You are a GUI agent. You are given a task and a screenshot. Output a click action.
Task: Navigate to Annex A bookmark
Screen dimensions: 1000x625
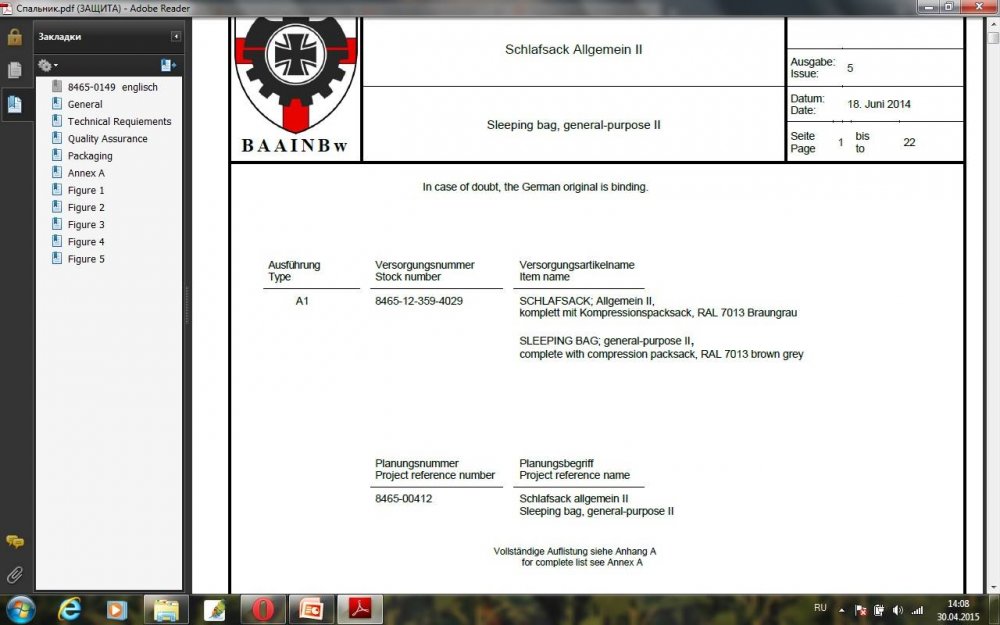86,173
